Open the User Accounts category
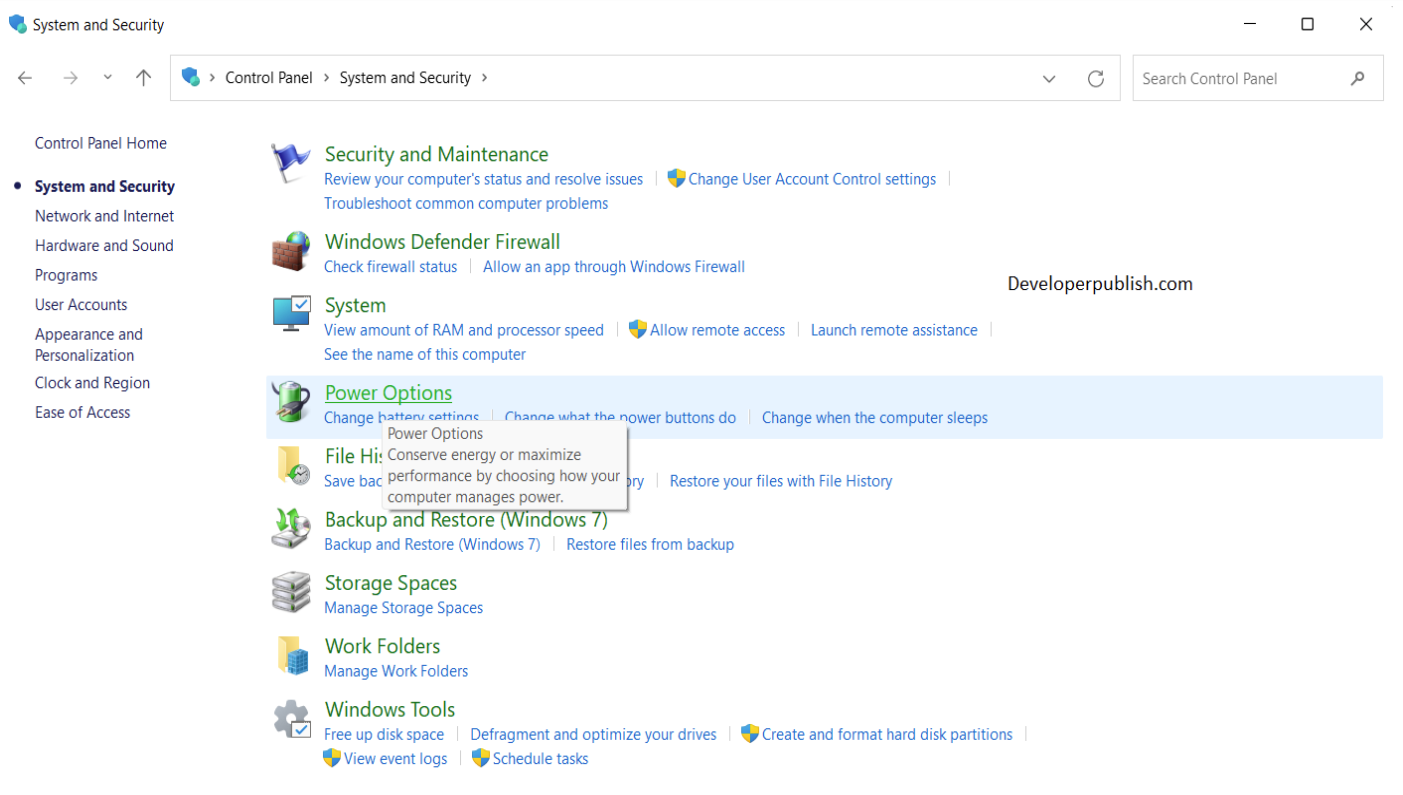The height and width of the screenshot is (795, 1403). [81, 304]
